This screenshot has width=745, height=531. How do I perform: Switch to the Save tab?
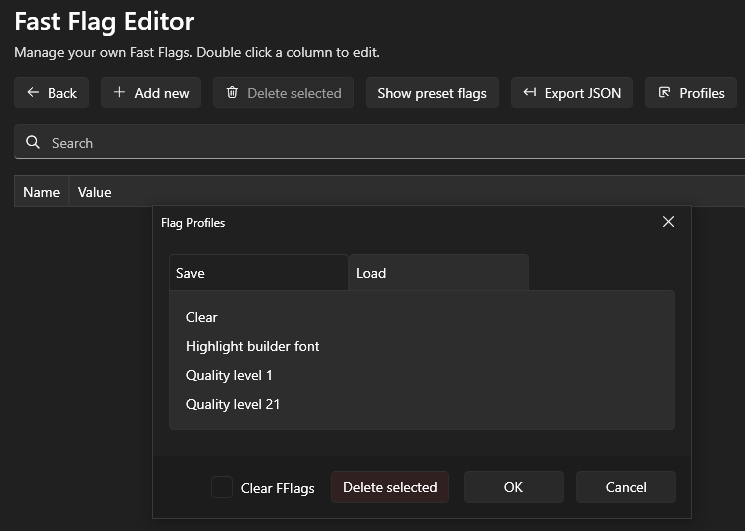[x=258, y=273]
